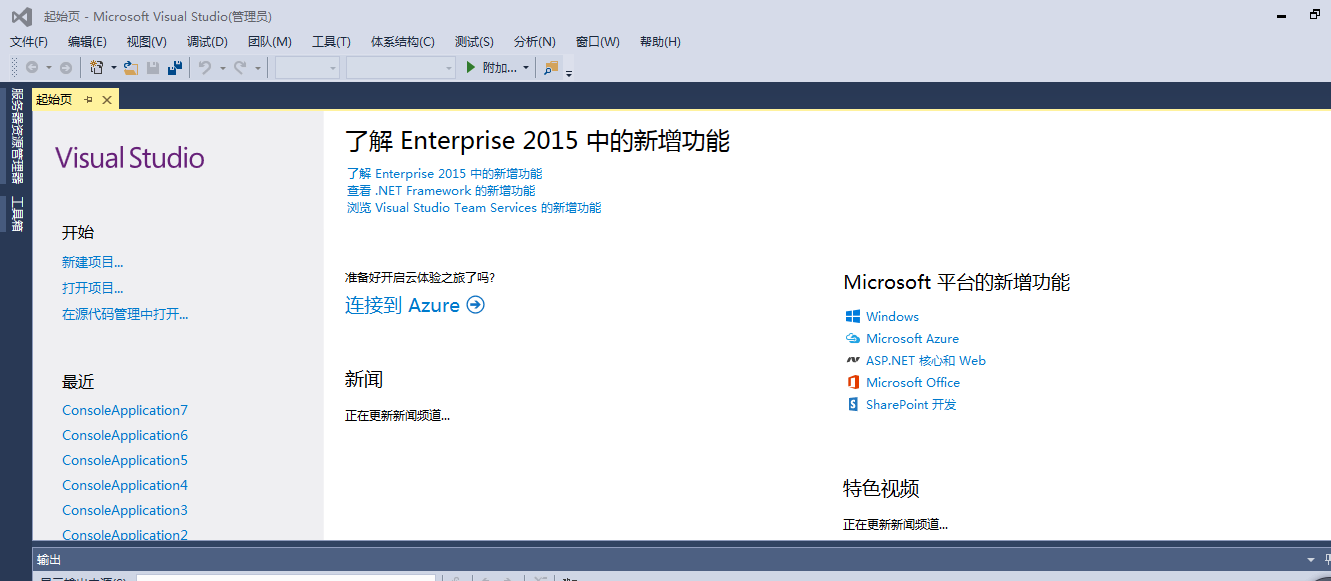Click the 新建项目... link
This screenshot has height=581, width=1331.
click(93, 262)
